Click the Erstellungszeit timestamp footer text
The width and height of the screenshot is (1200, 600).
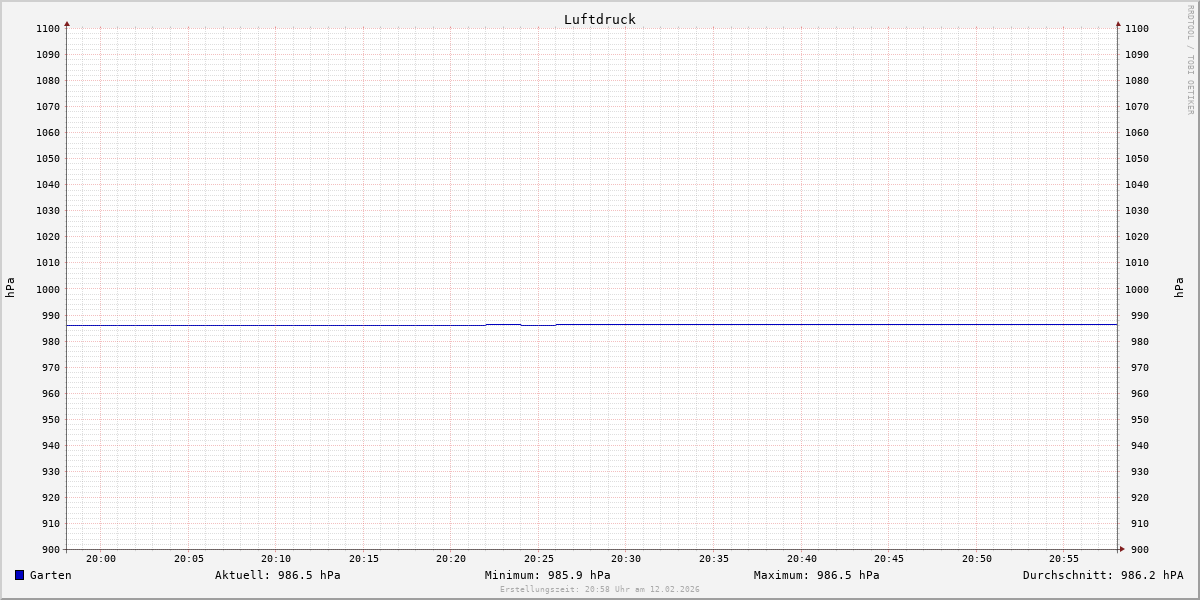pos(599,589)
